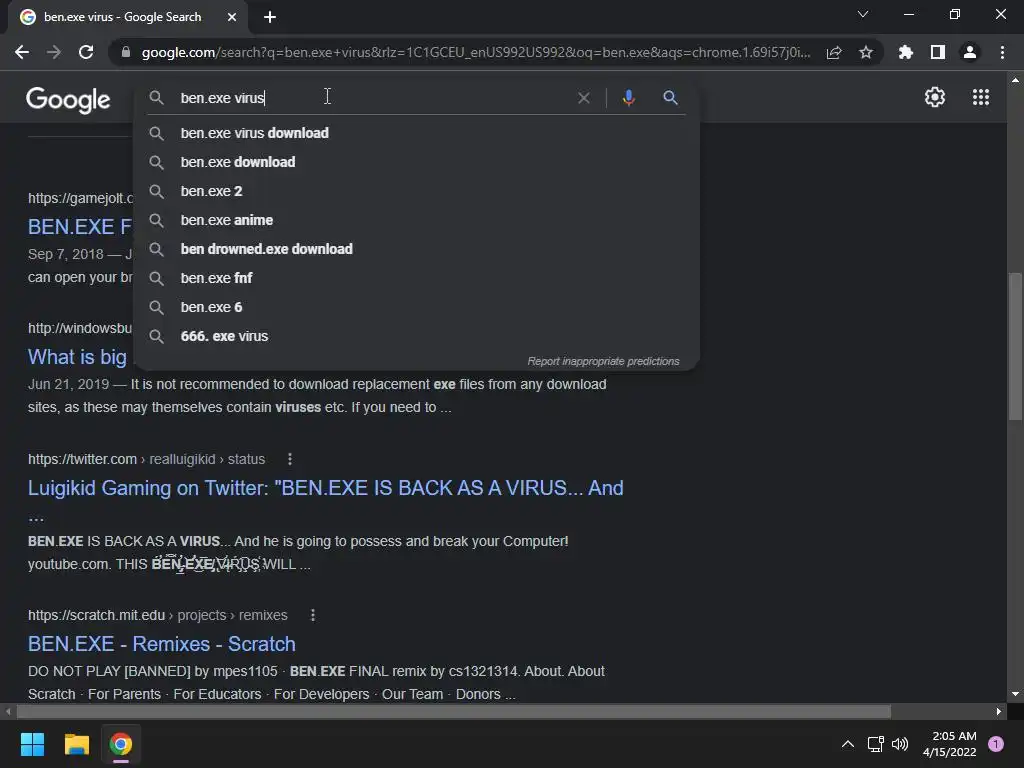Open the Luigikid Gaming on Twitter result

click(325, 488)
